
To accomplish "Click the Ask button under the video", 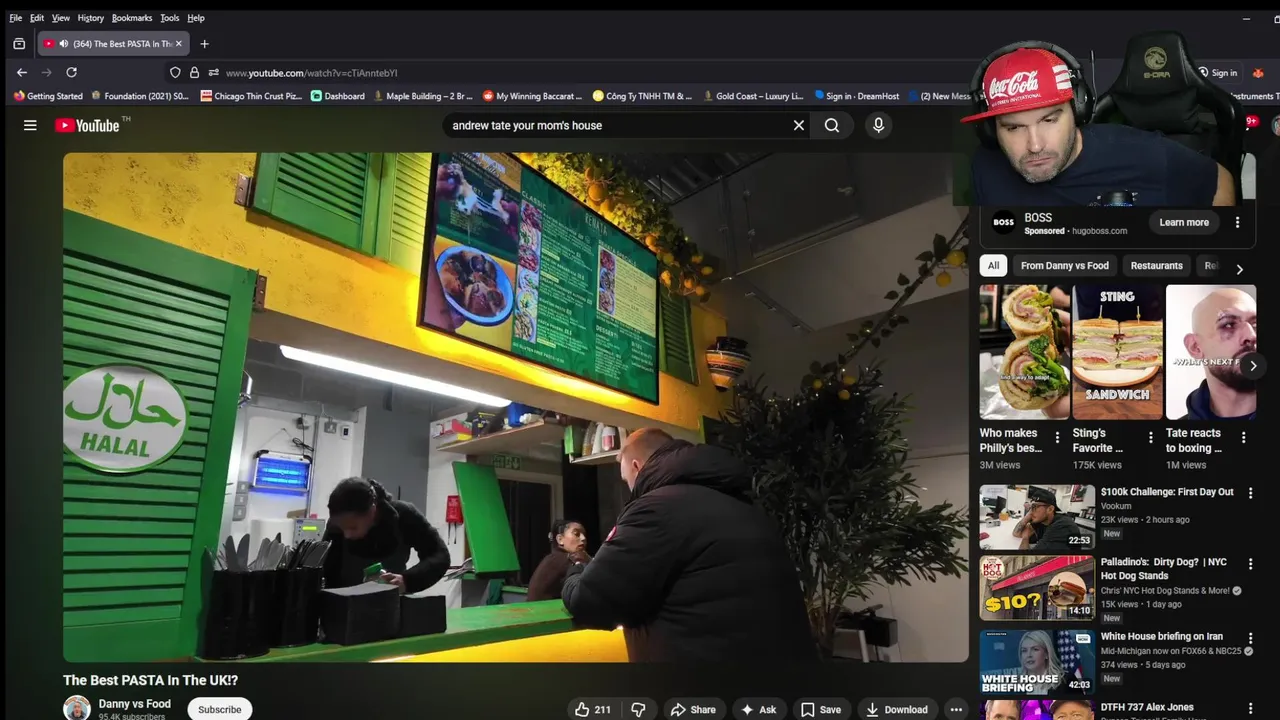I will pyautogui.click(x=758, y=709).
